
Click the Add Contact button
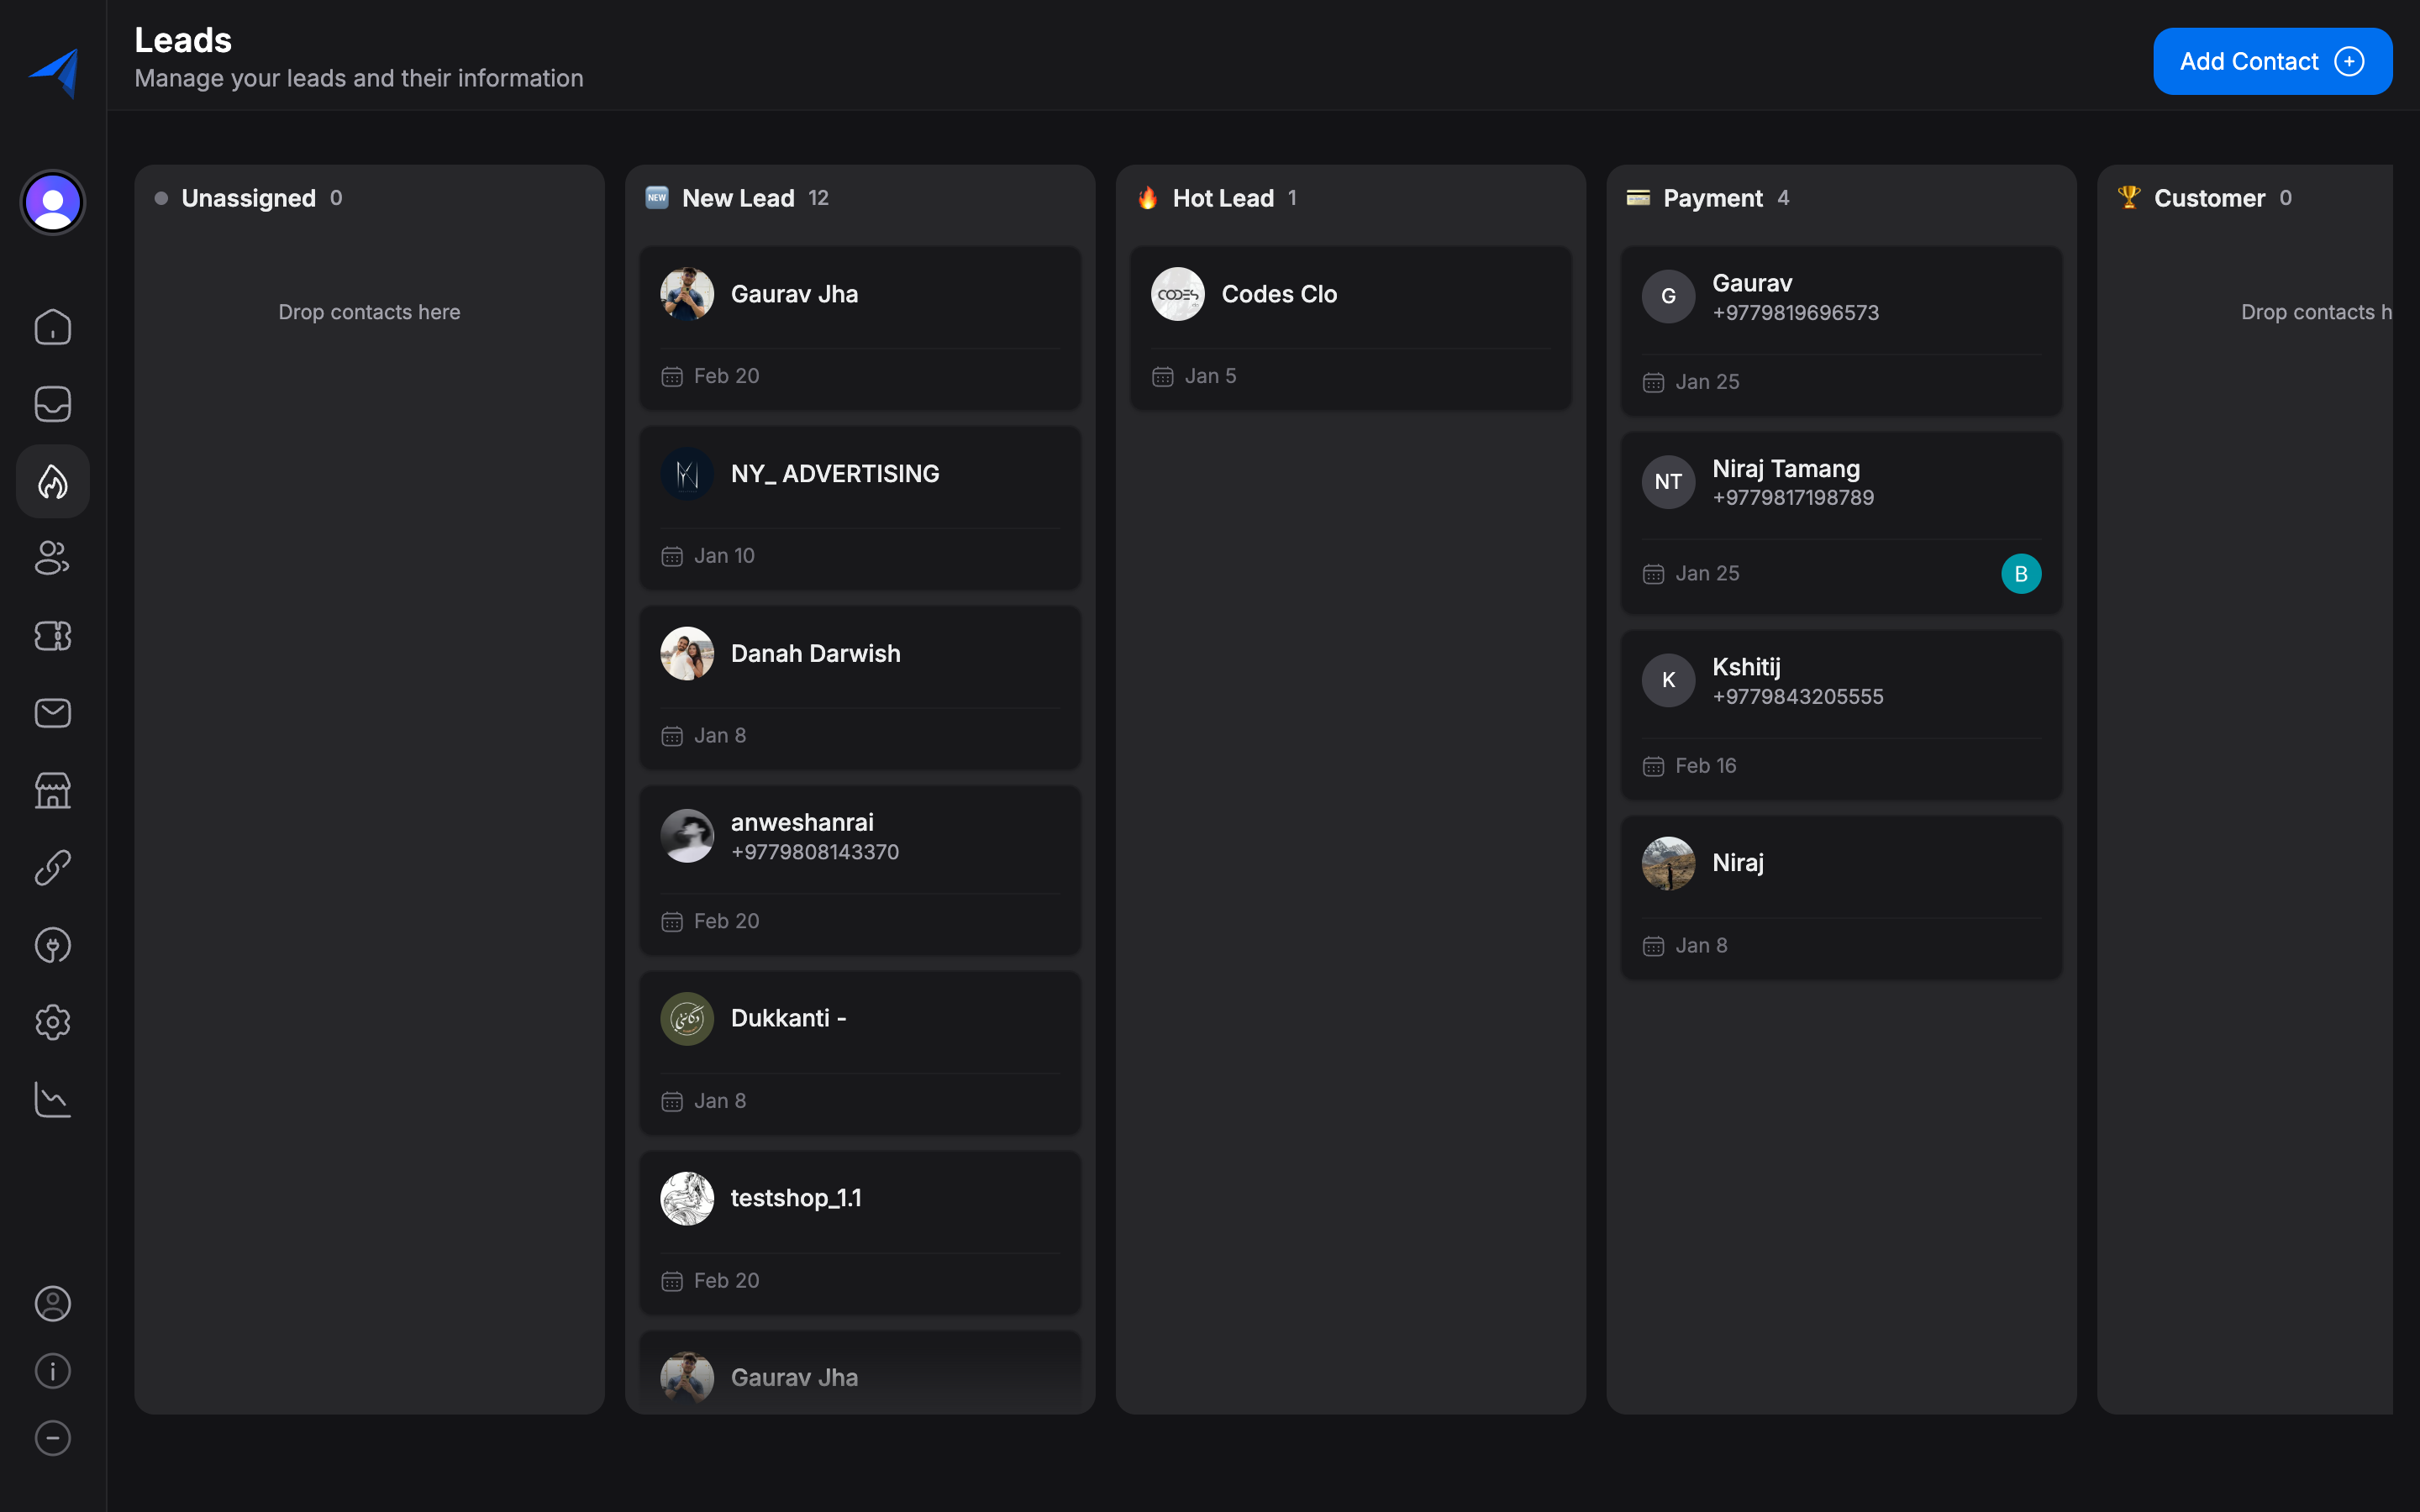pyautogui.click(x=2272, y=61)
